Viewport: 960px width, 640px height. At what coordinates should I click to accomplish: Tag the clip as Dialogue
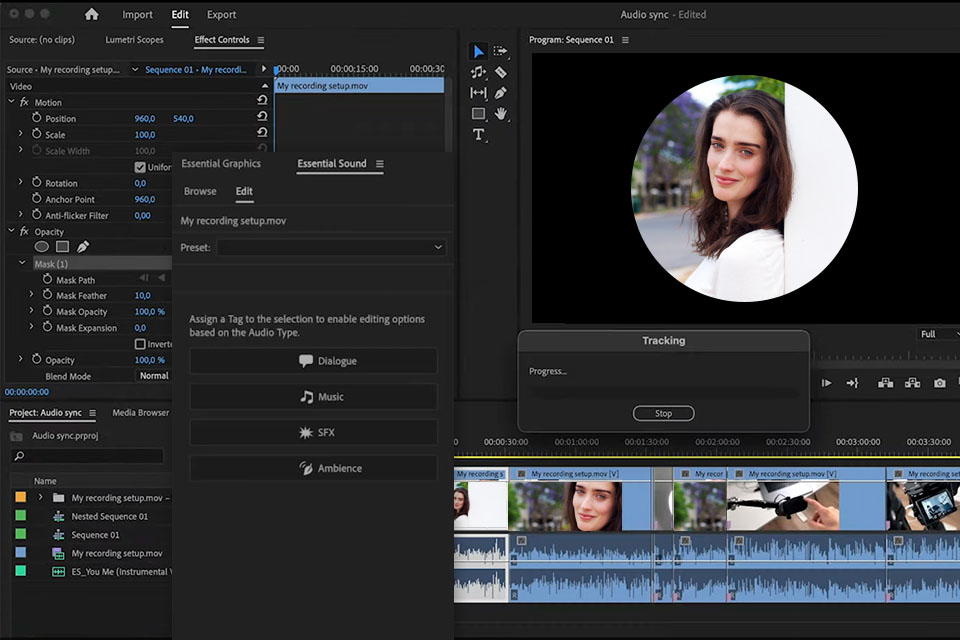click(313, 361)
